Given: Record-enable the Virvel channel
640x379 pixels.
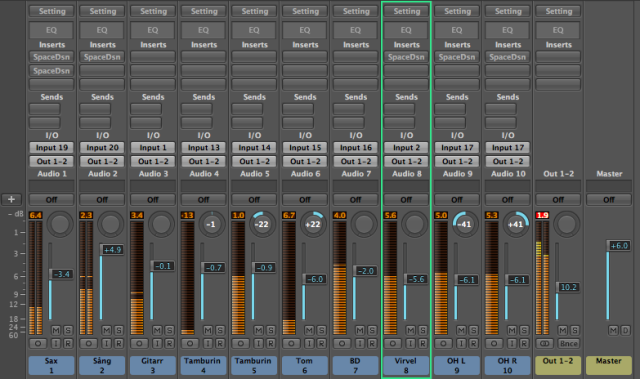Looking at the screenshot, I should pyautogui.click(x=422, y=344).
